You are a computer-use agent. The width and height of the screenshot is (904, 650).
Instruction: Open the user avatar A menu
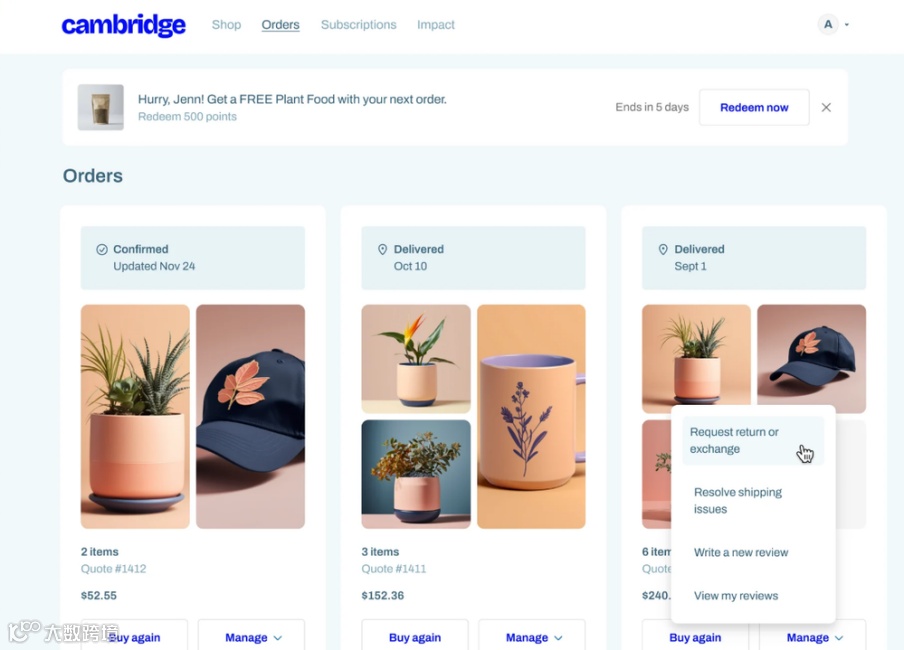coord(828,24)
